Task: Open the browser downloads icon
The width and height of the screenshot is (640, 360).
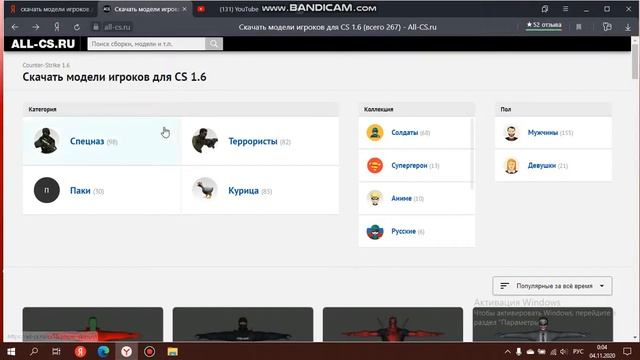Action: coord(628,27)
